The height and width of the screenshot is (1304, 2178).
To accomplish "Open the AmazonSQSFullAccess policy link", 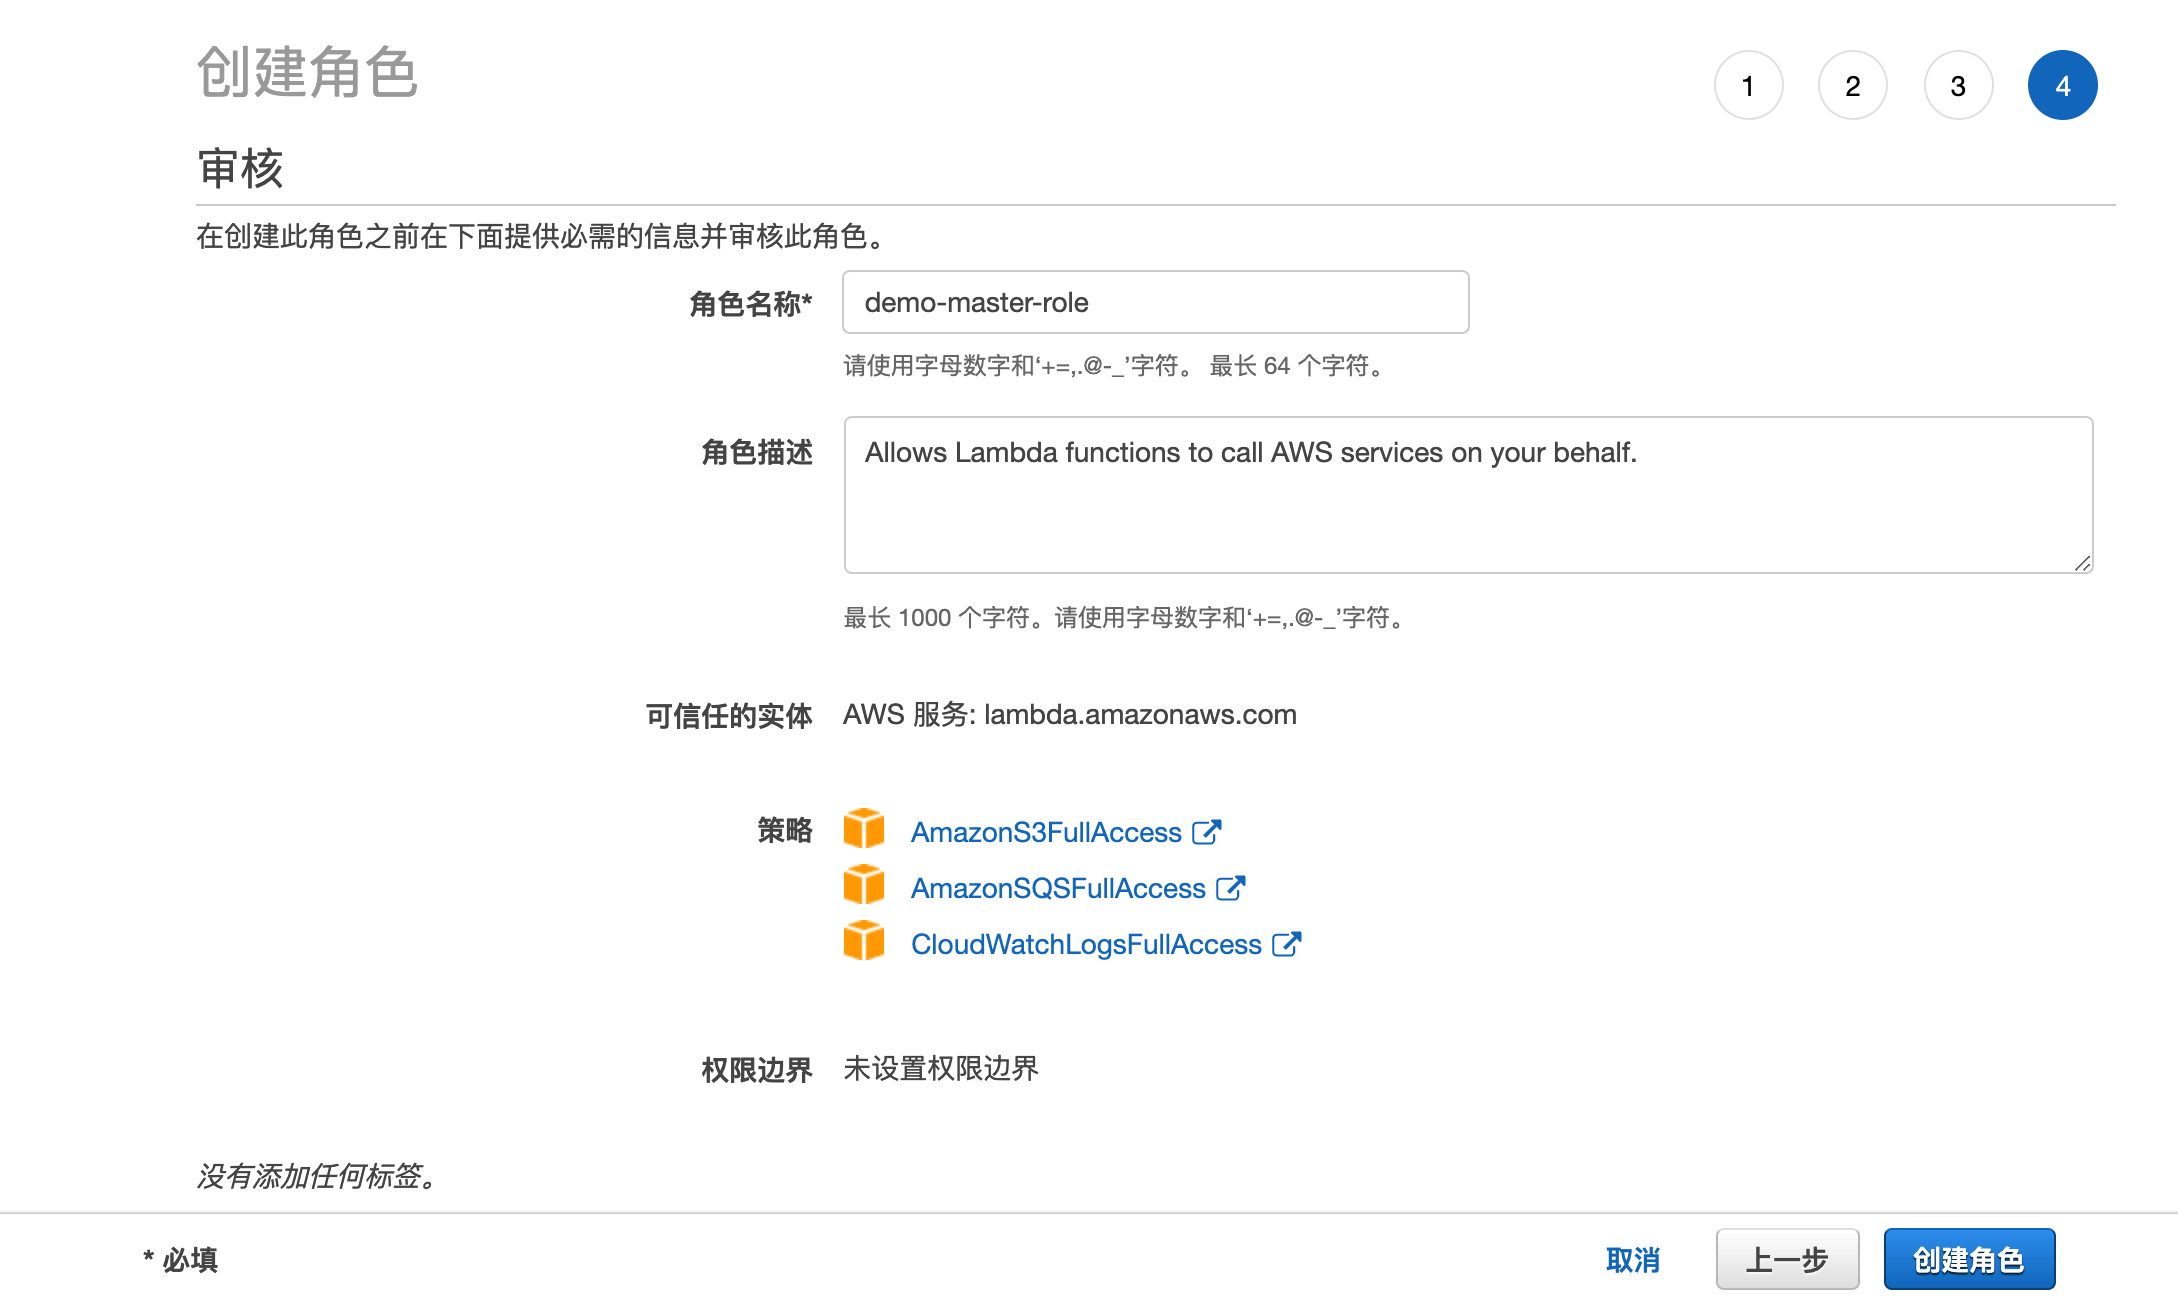I will (x=1057, y=889).
